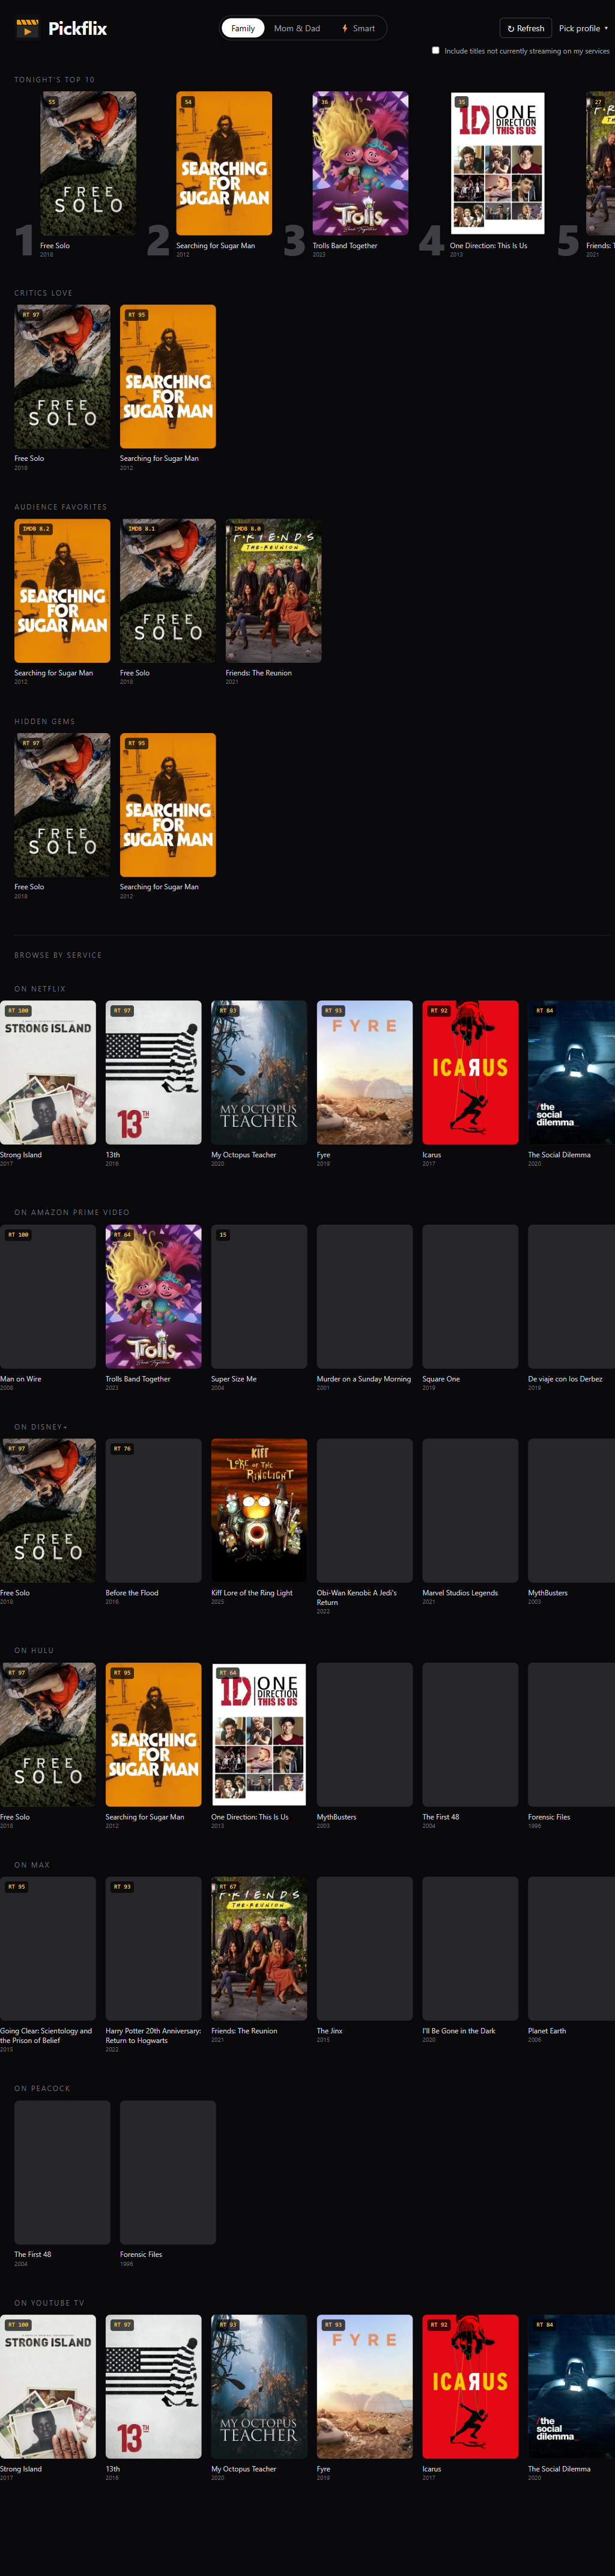Open Strong Island poster in On Netflix row
Viewport: 615px width, 2576px height.
point(48,1072)
